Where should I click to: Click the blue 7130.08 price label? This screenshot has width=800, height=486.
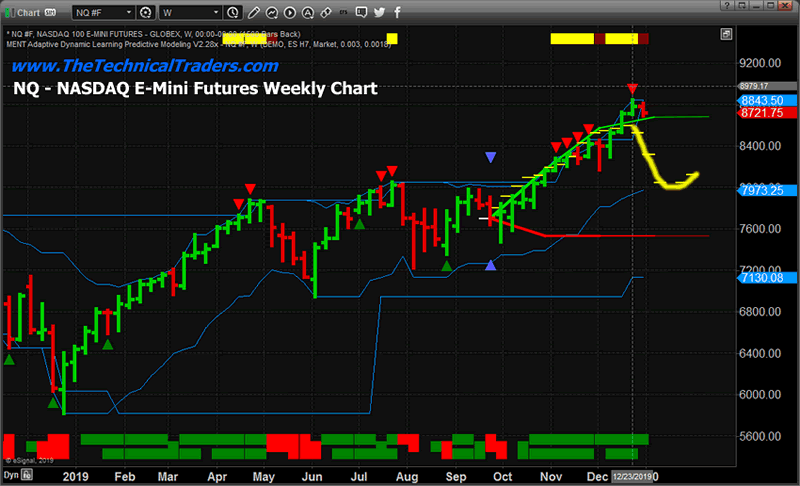click(767, 277)
